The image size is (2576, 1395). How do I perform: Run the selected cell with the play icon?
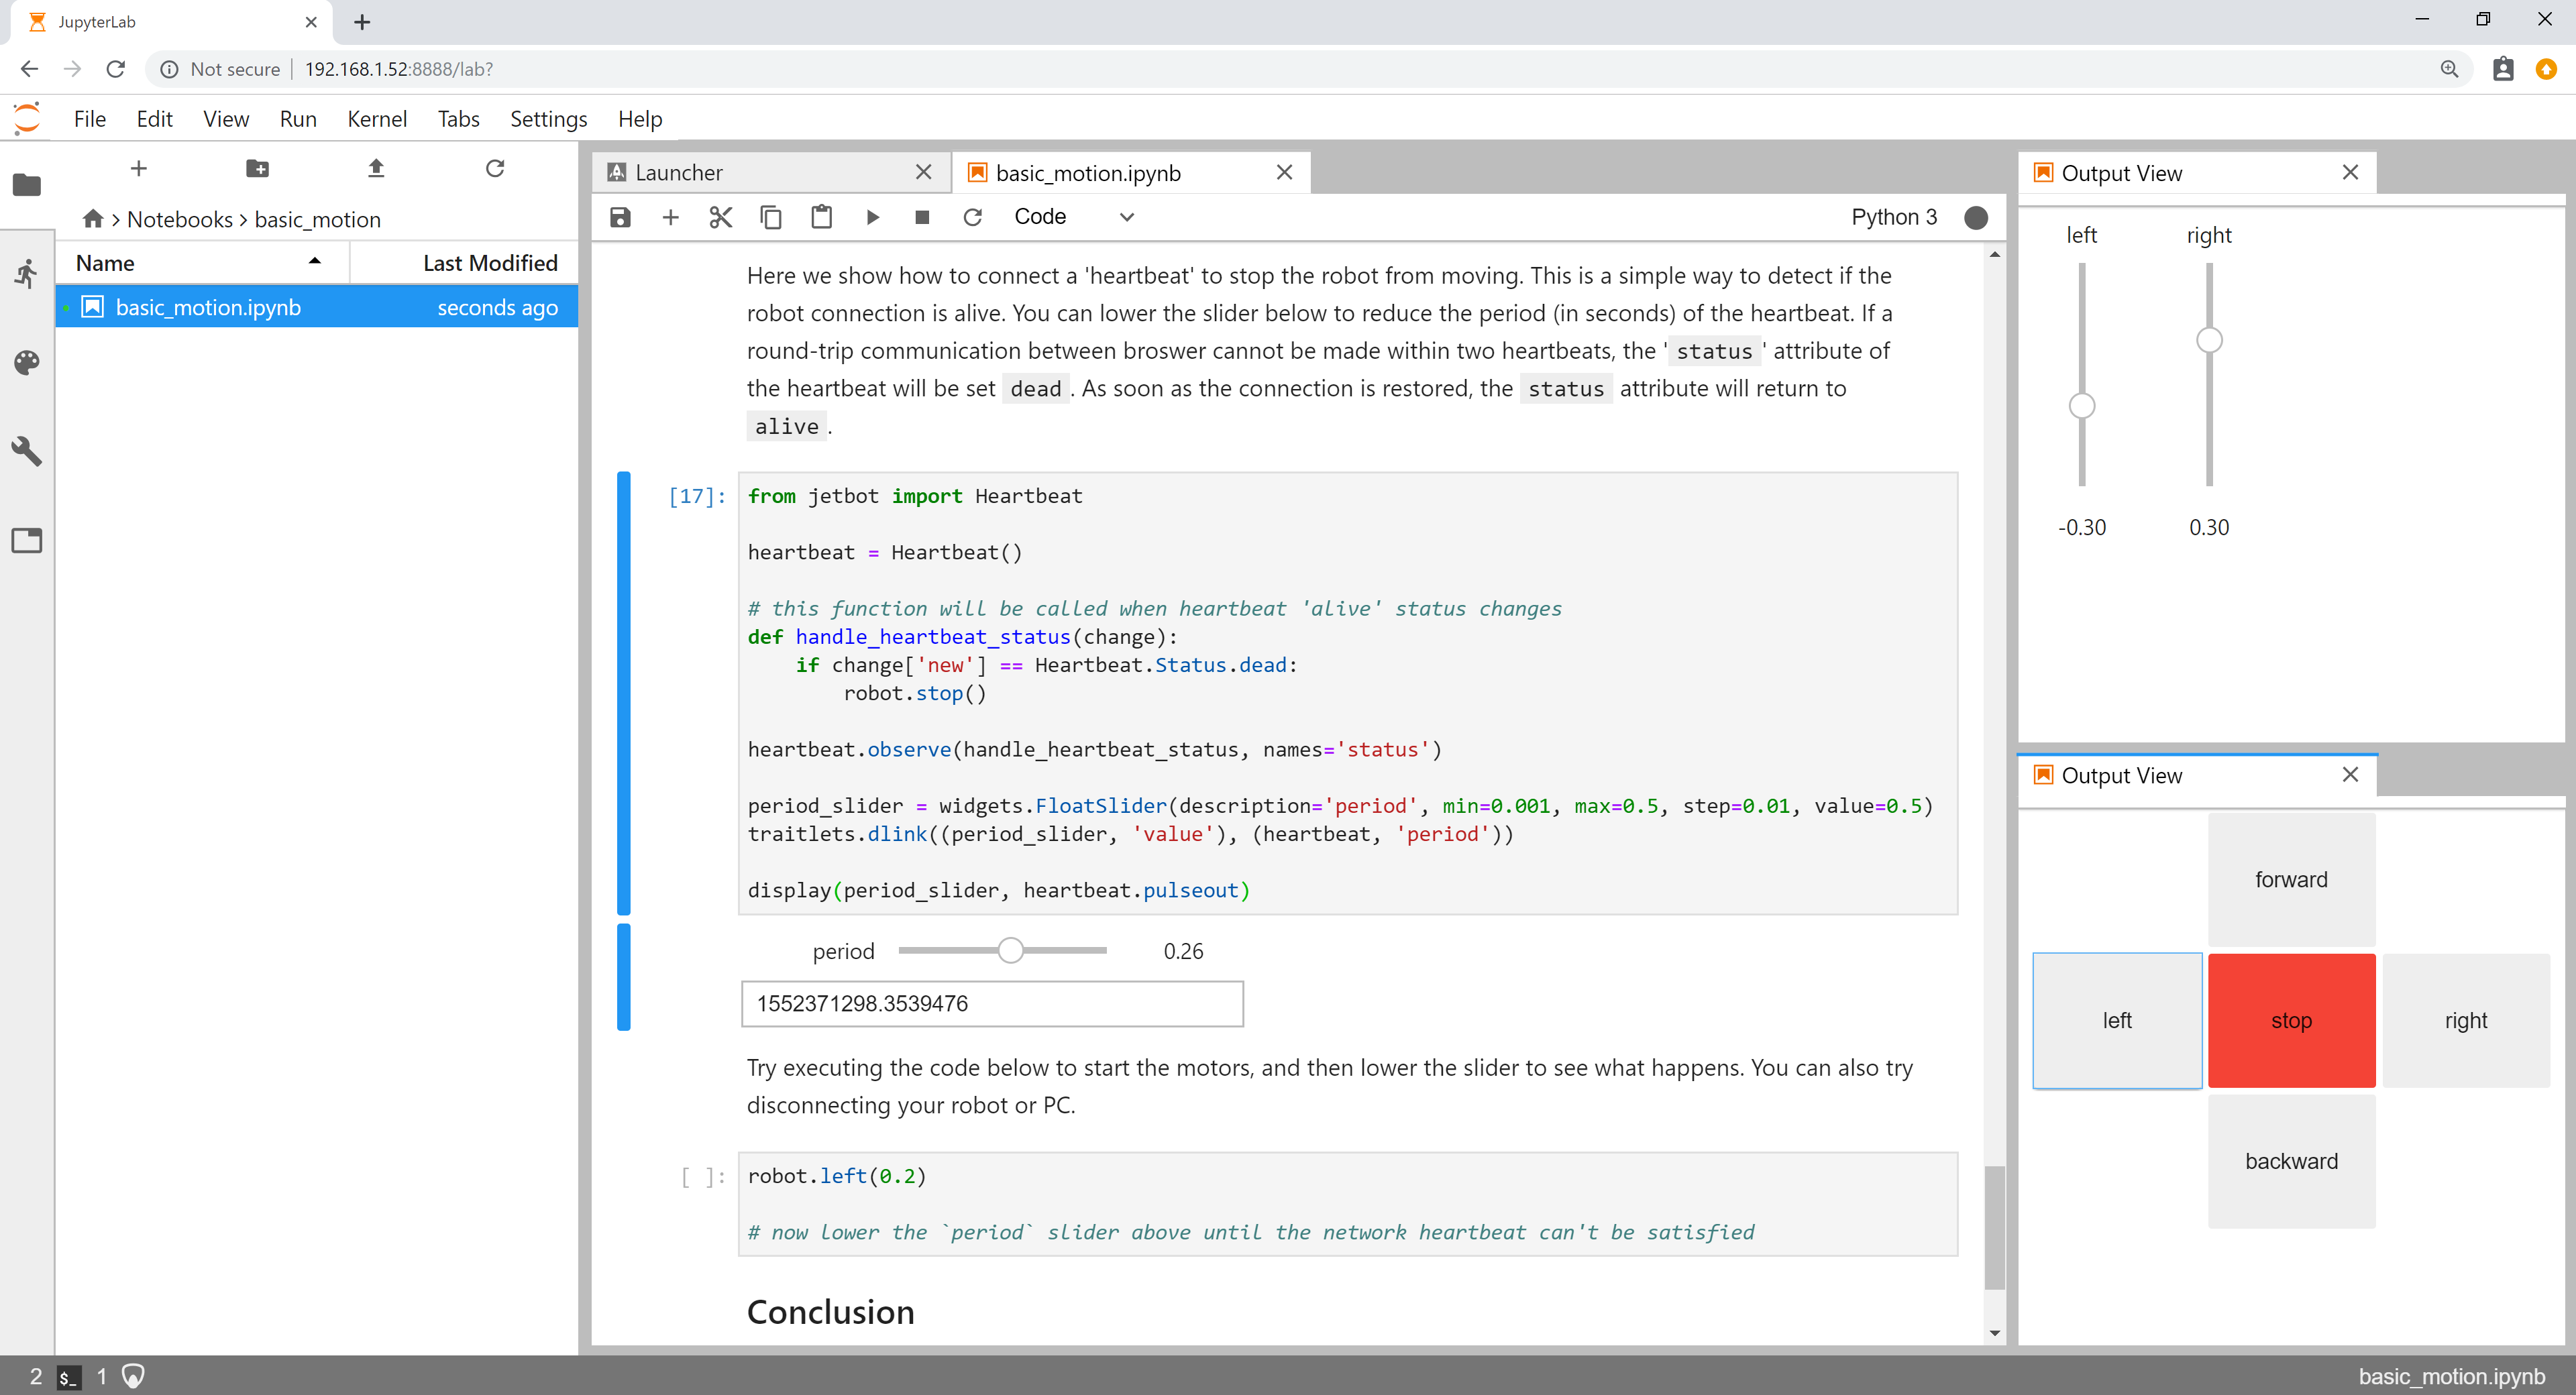pyautogui.click(x=872, y=217)
